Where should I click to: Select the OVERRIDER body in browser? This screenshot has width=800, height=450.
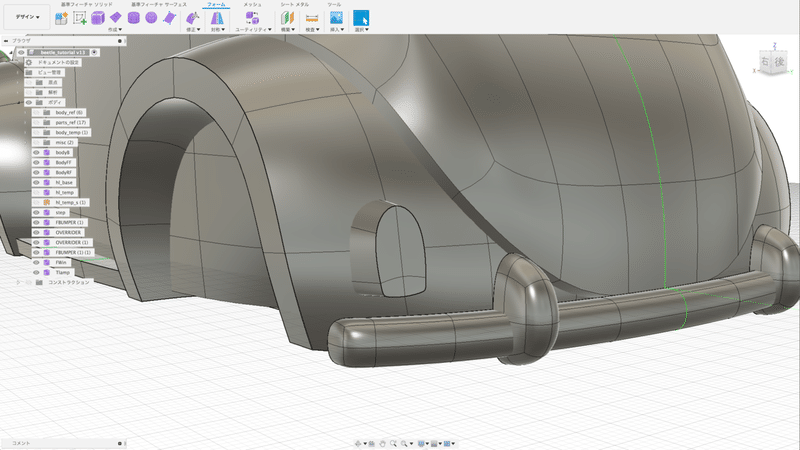pyautogui.click(x=69, y=232)
